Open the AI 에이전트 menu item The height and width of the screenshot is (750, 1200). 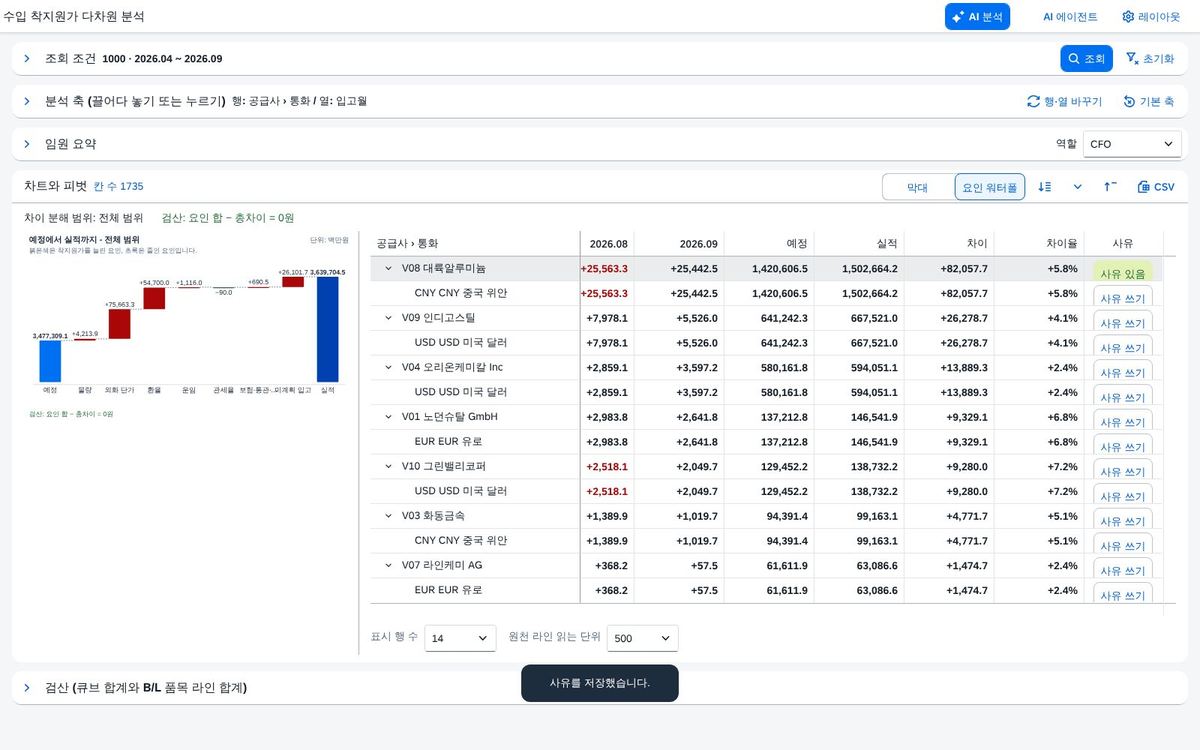pyautogui.click(x=1070, y=16)
